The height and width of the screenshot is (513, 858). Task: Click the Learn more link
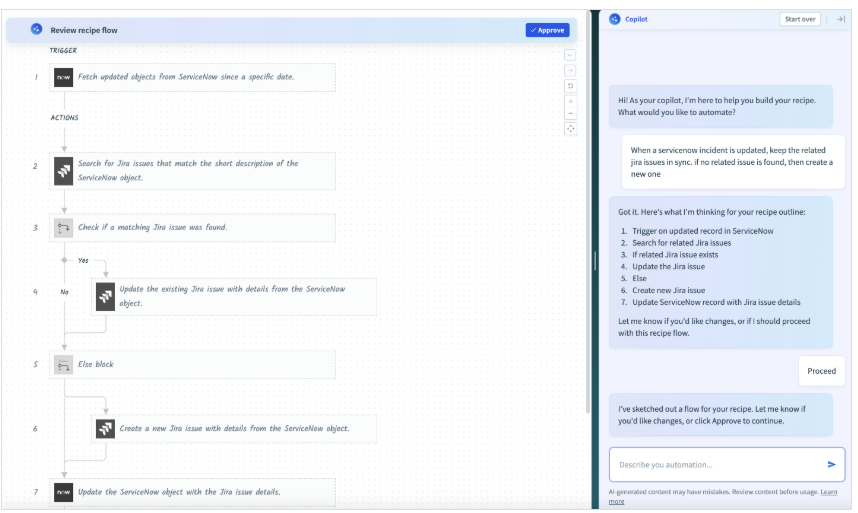click(723, 497)
